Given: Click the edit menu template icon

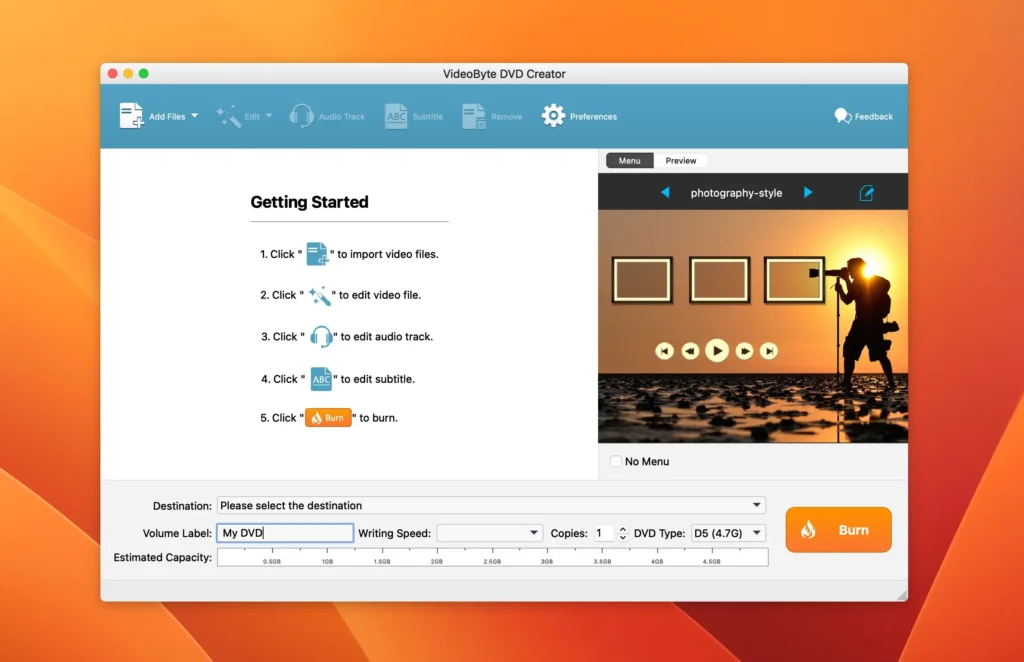Looking at the screenshot, I should (867, 193).
